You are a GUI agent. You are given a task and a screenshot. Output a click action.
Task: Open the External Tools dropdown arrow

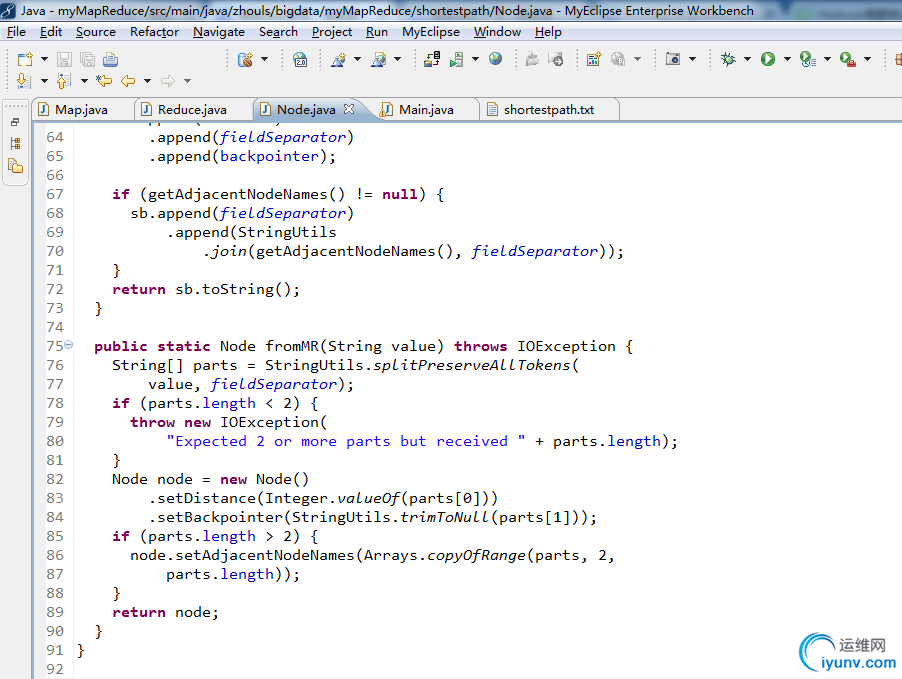(x=867, y=59)
